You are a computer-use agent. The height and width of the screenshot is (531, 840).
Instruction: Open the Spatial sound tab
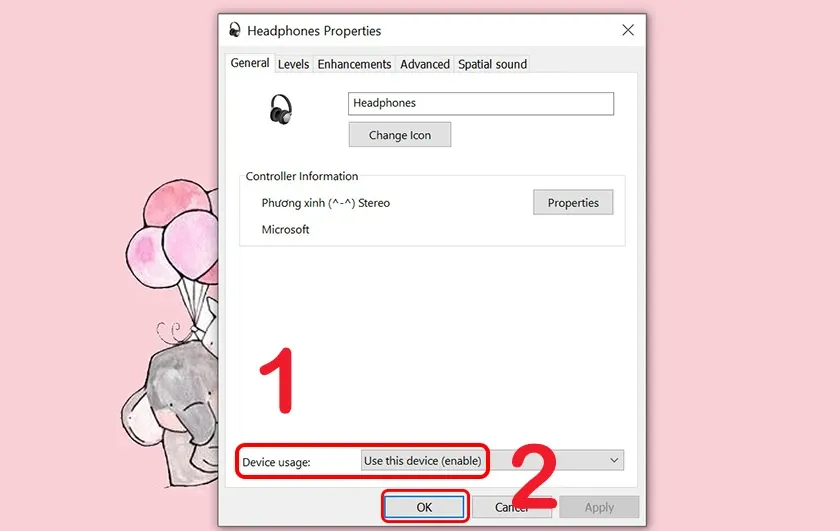click(x=492, y=64)
